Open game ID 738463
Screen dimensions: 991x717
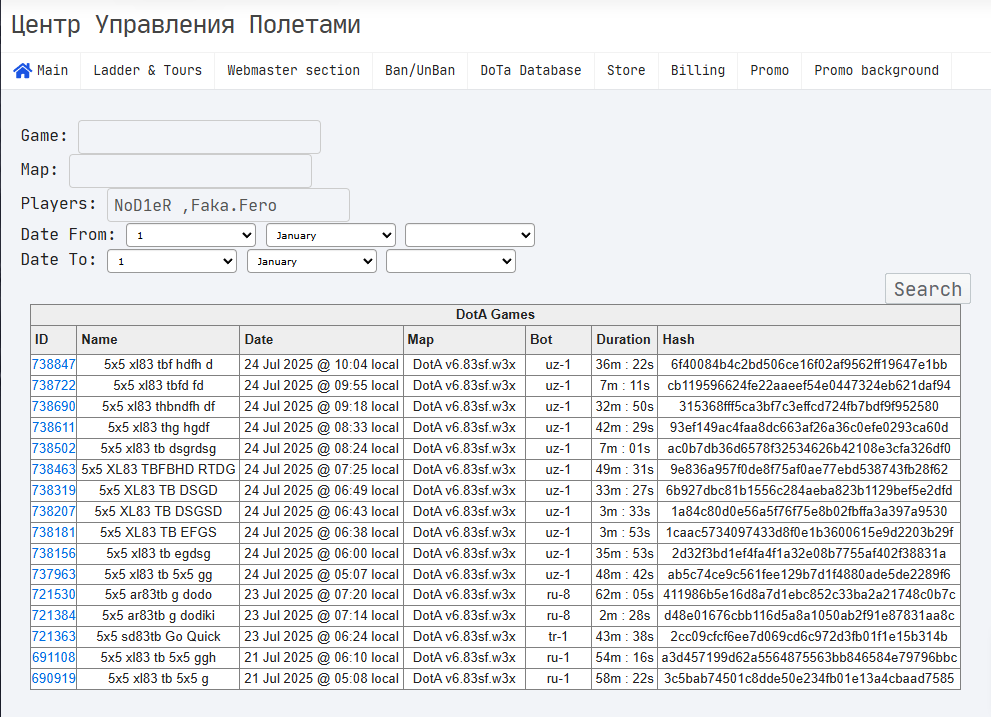point(54,470)
